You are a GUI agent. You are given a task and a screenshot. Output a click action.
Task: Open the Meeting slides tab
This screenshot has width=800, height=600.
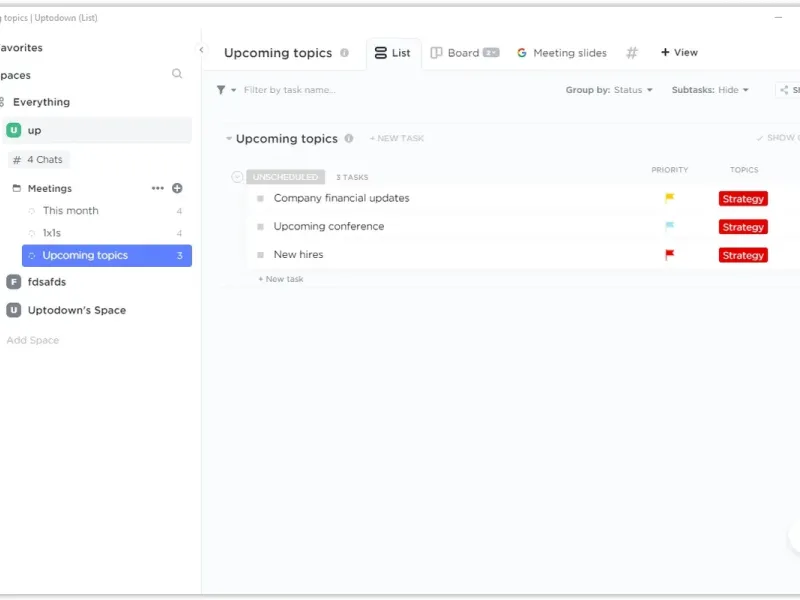[x=562, y=53]
